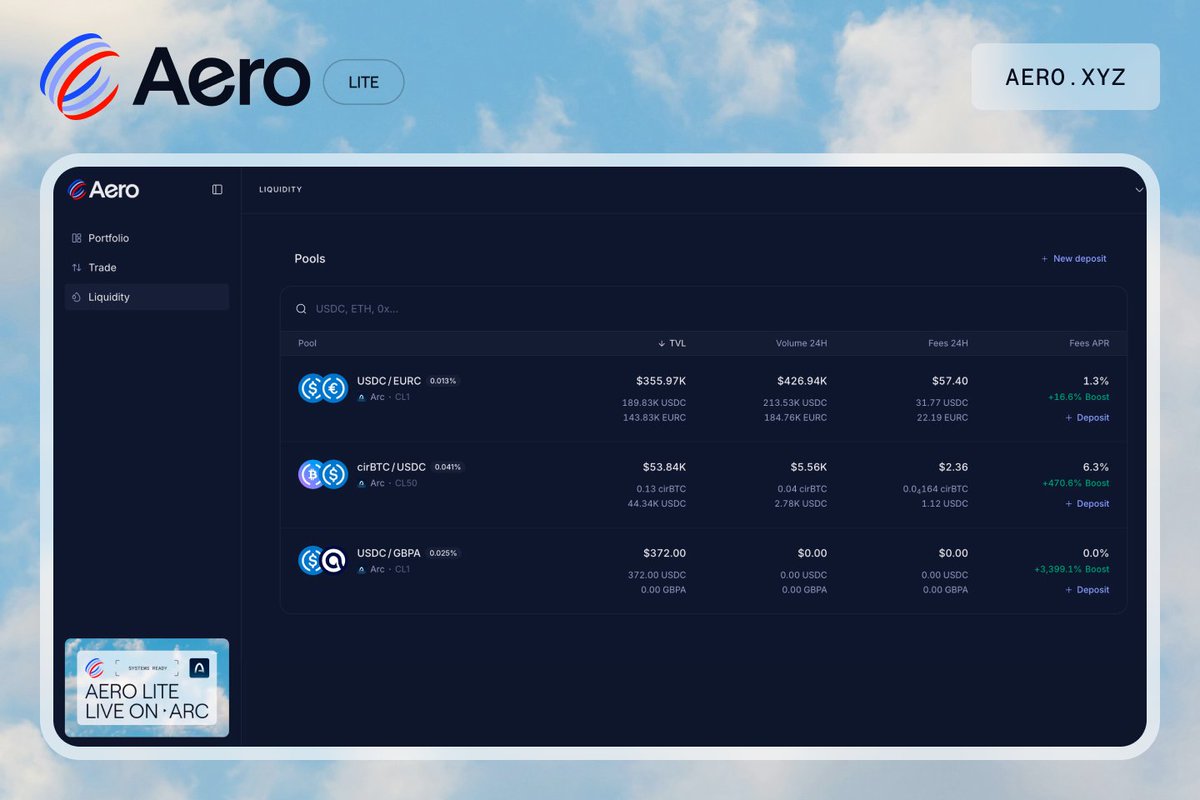Click the New deposit button
Image resolution: width=1200 pixels, height=800 pixels.
pyautogui.click(x=1073, y=258)
